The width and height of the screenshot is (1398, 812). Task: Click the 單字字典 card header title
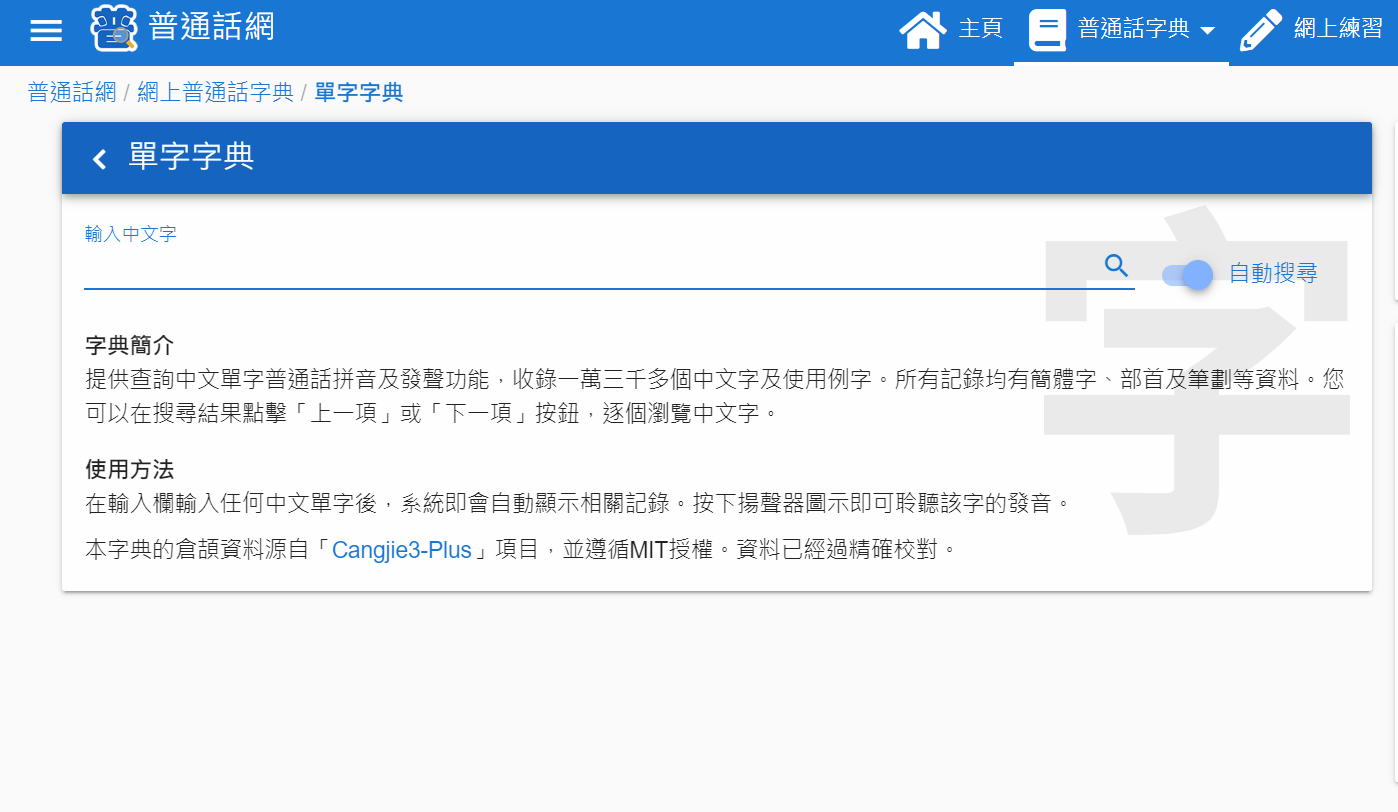(x=192, y=157)
